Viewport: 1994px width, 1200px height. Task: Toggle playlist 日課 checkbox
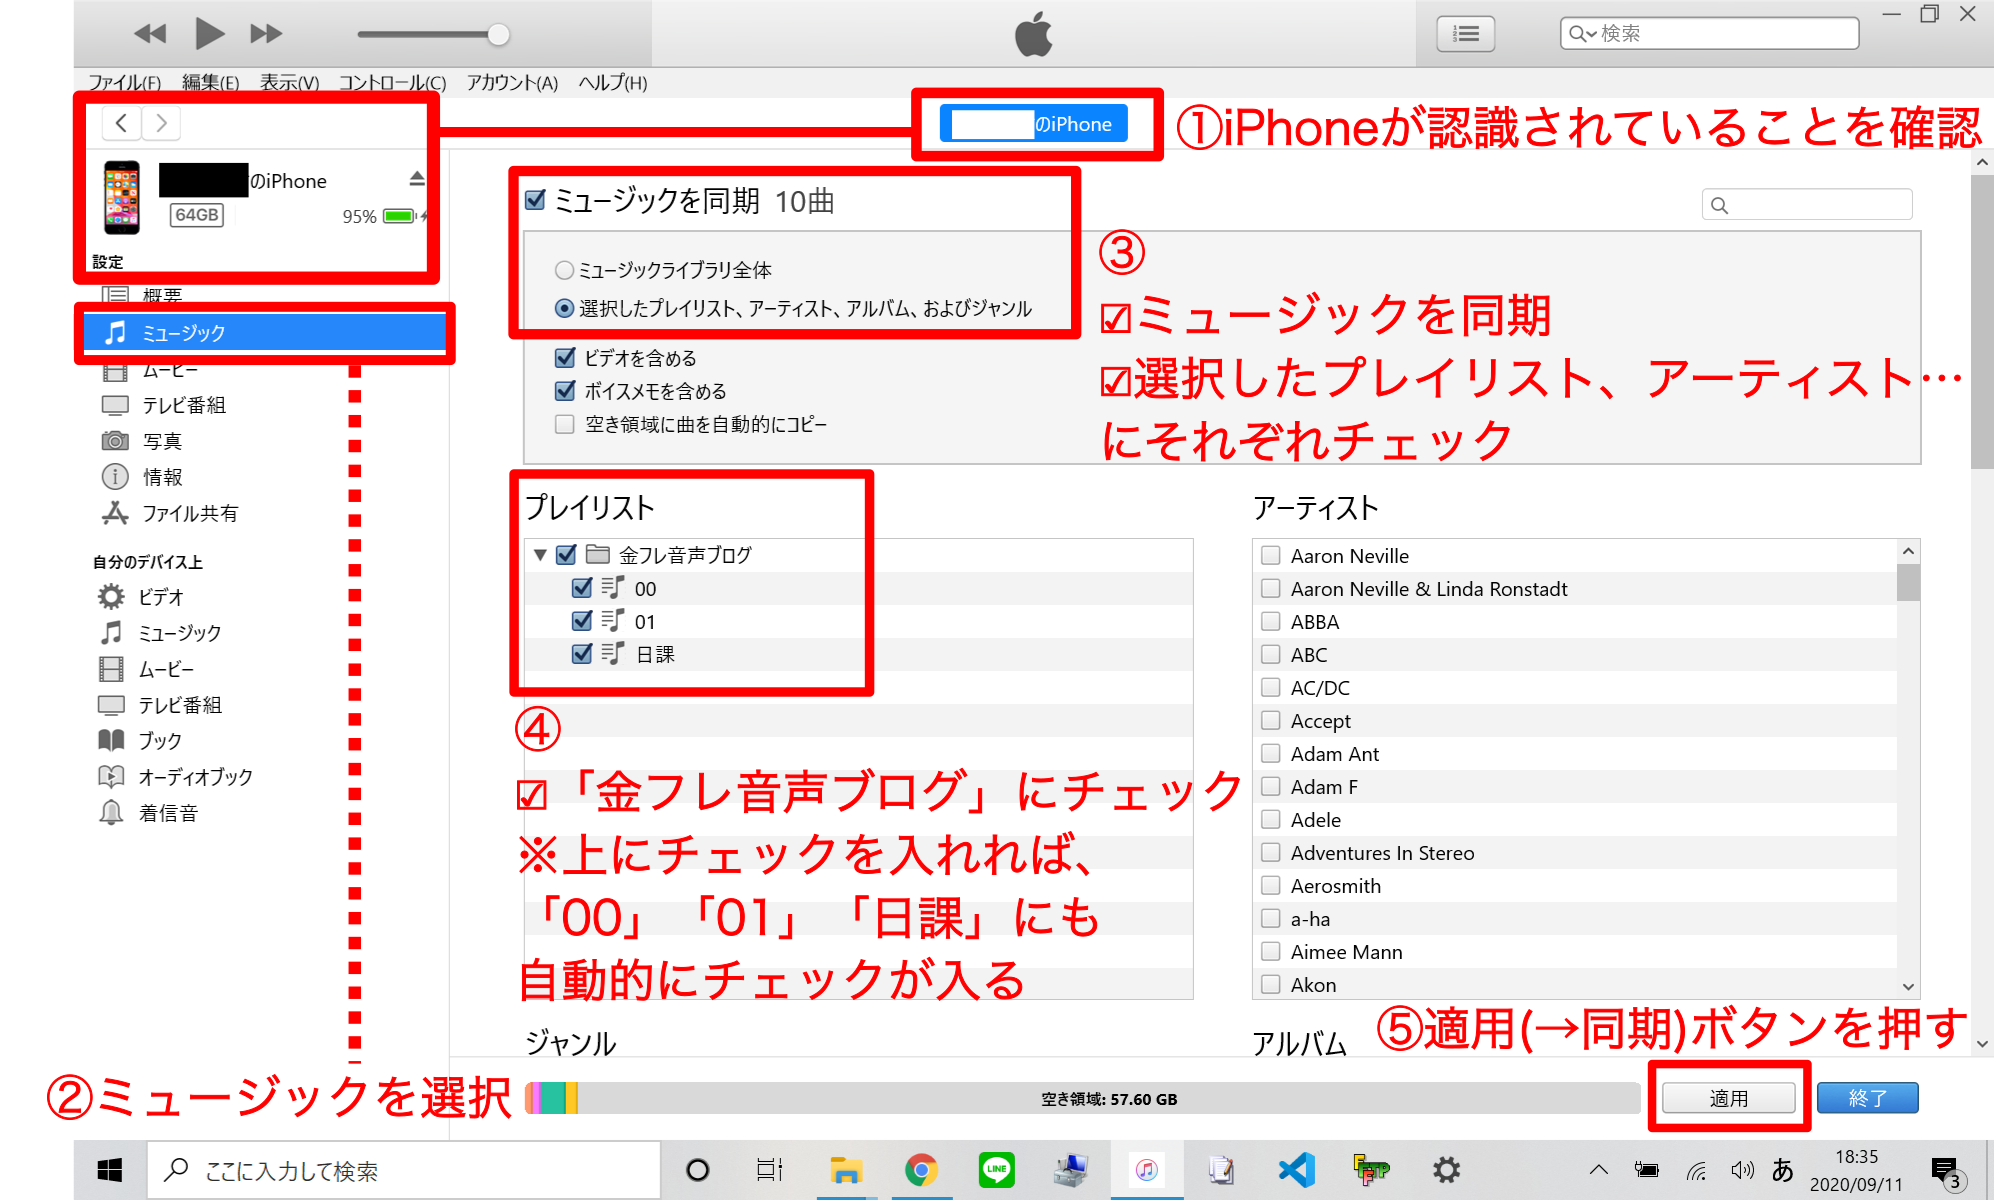coord(582,653)
